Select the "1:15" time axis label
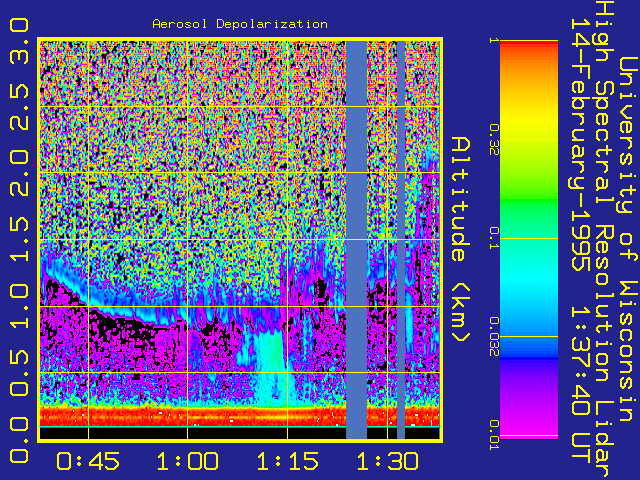 coord(287,461)
